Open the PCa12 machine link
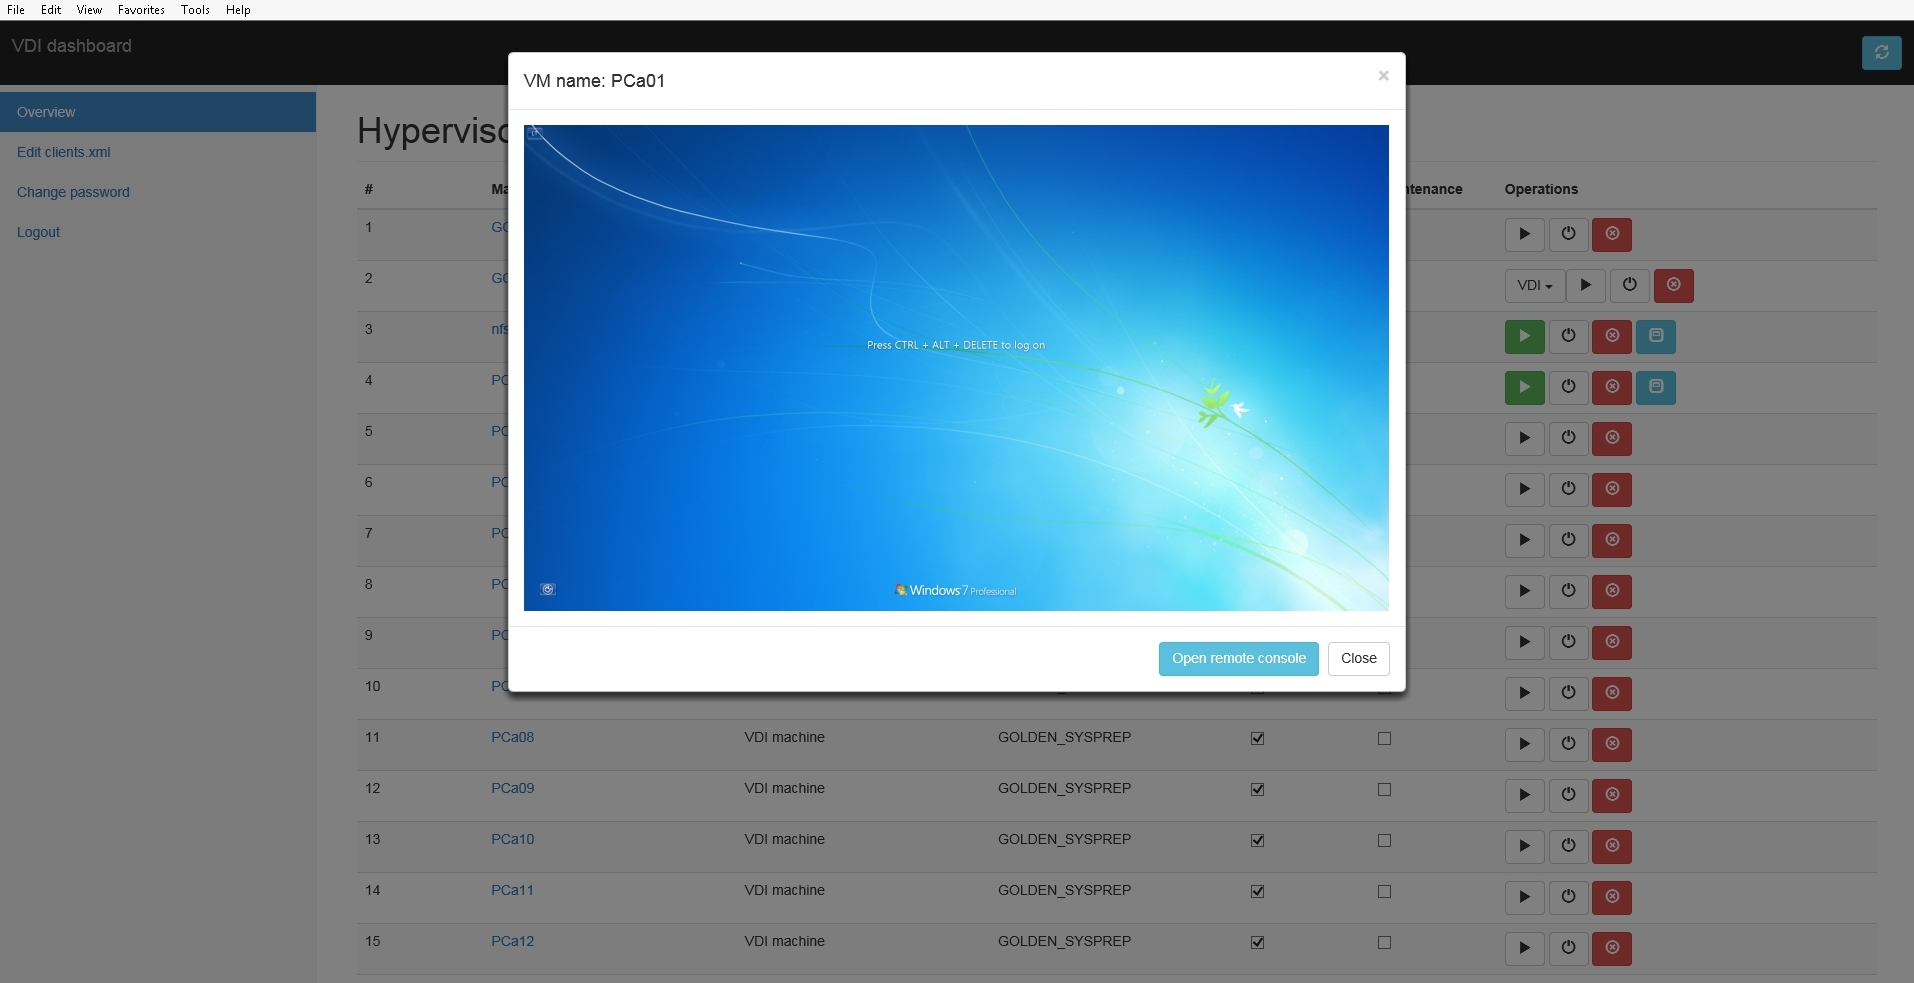Viewport: 1914px width, 983px height. click(512, 941)
